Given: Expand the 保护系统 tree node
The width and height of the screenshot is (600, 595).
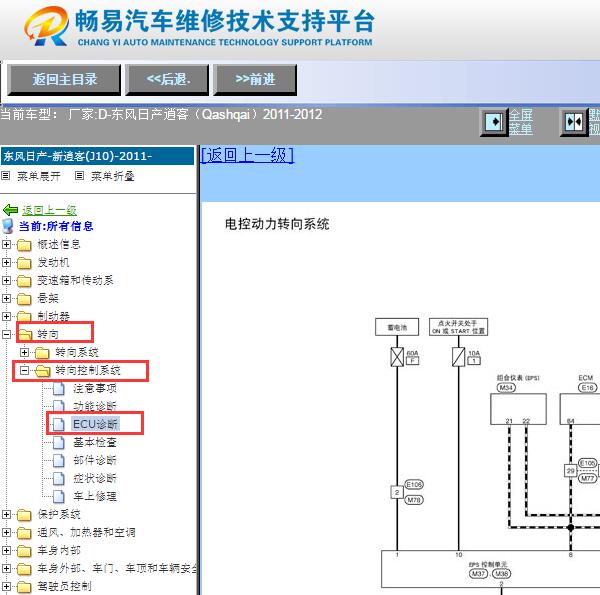Looking at the screenshot, I should pyautogui.click(x=6, y=514).
